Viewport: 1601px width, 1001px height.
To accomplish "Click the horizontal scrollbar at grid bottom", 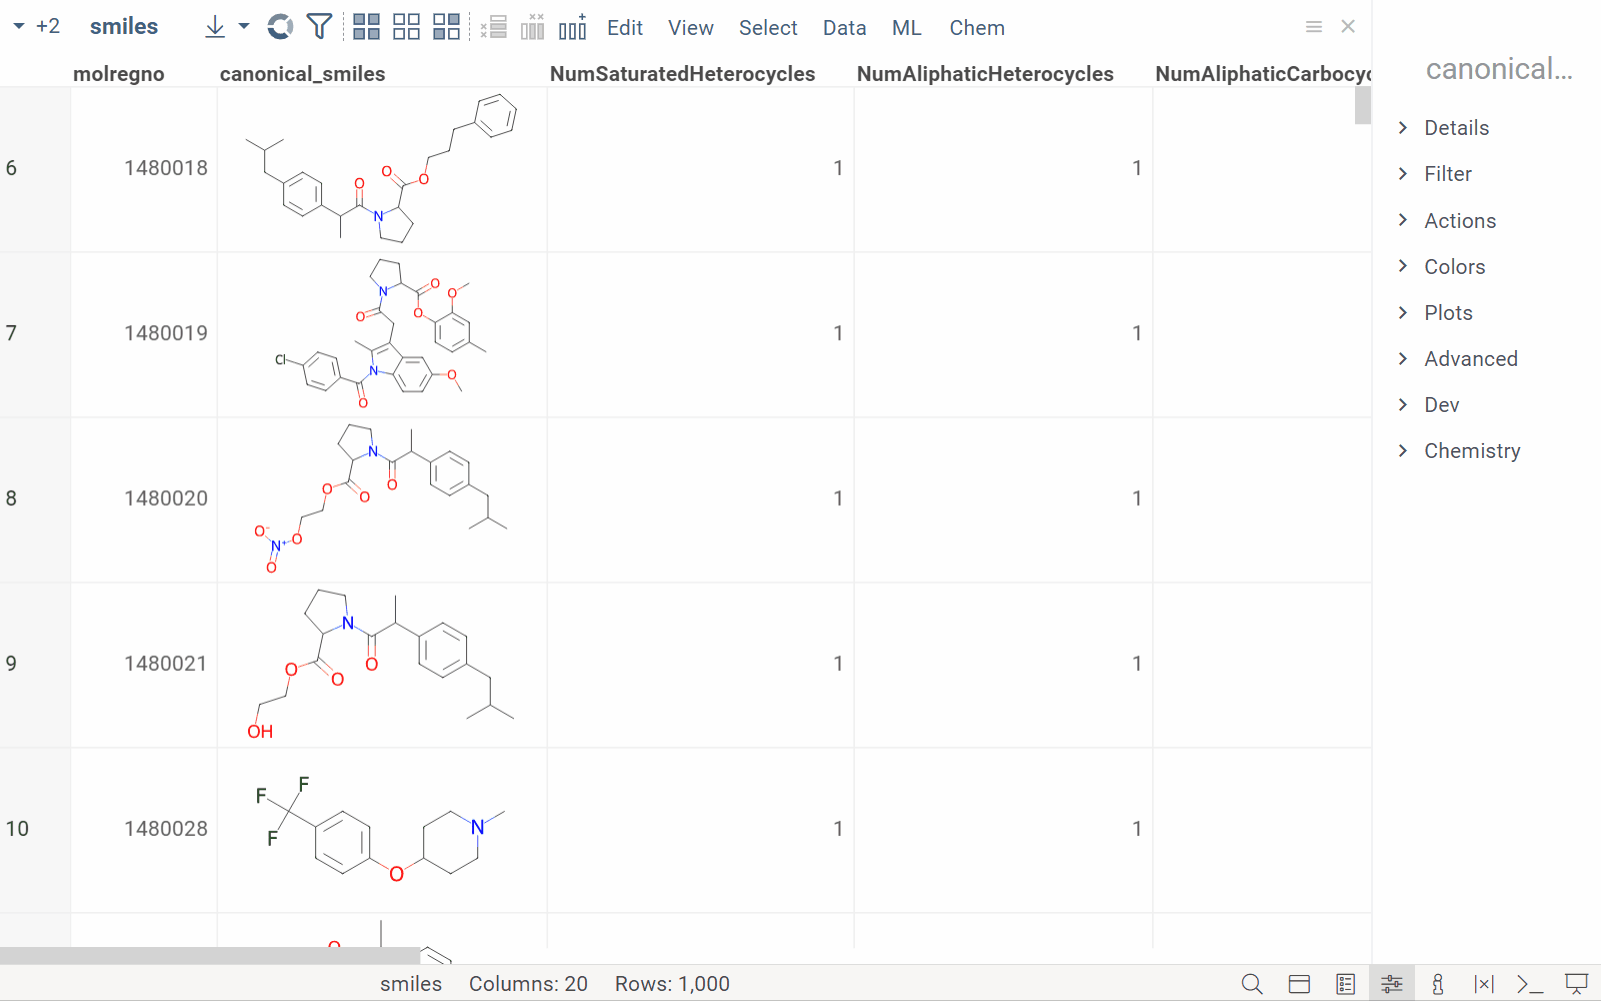I will 210,956.
